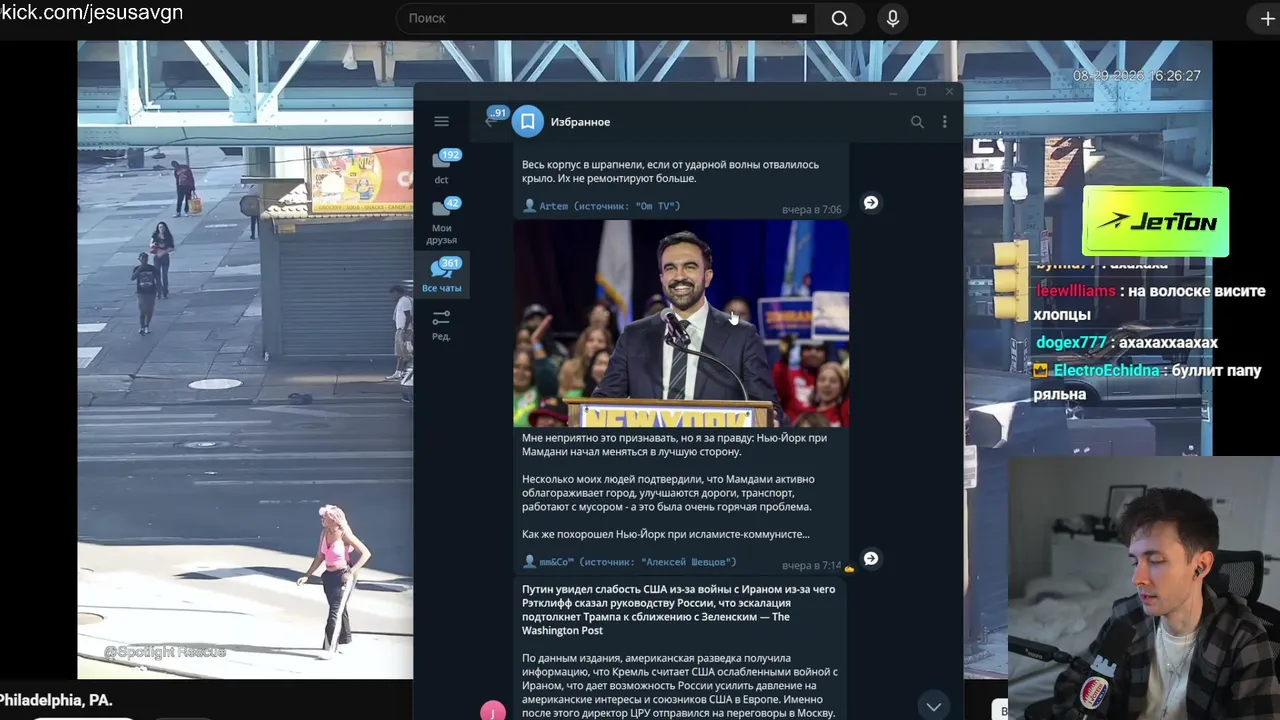Forward the Artem message from 7:06
This screenshot has width=1280, height=720.
coord(871,202)
